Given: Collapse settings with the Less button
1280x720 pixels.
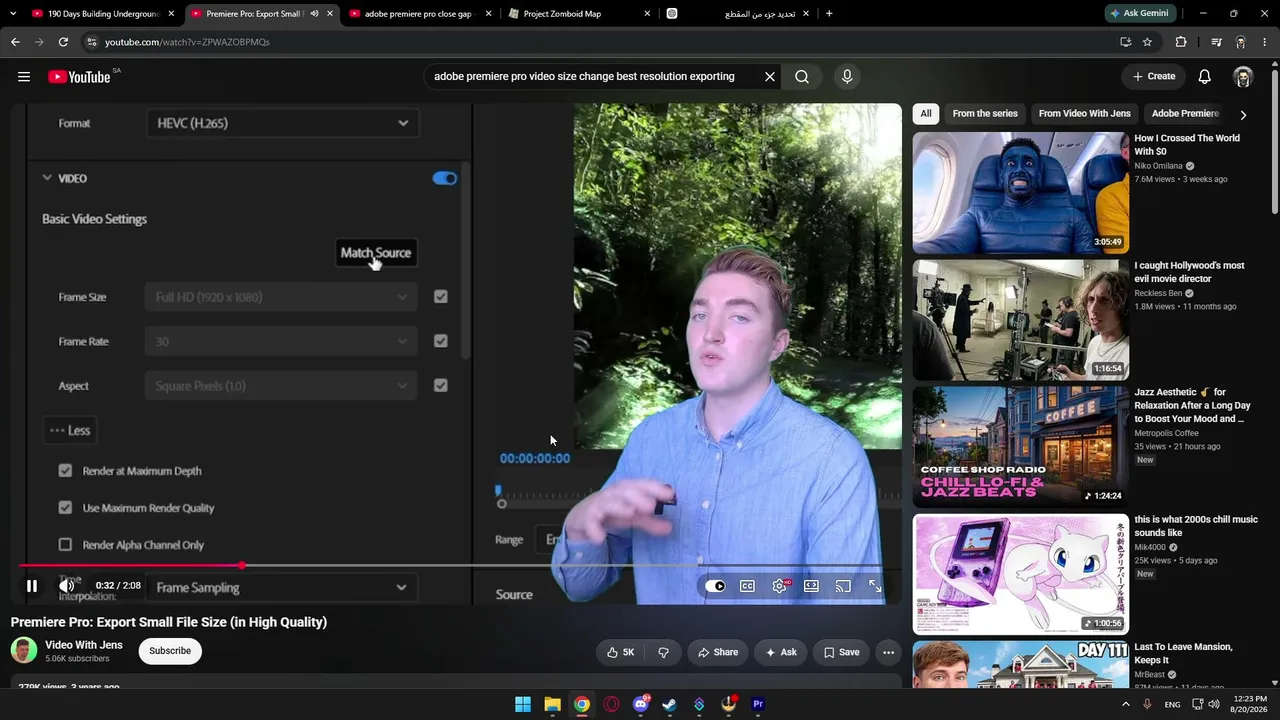Looking at the screenshot, I should point(70,430).
